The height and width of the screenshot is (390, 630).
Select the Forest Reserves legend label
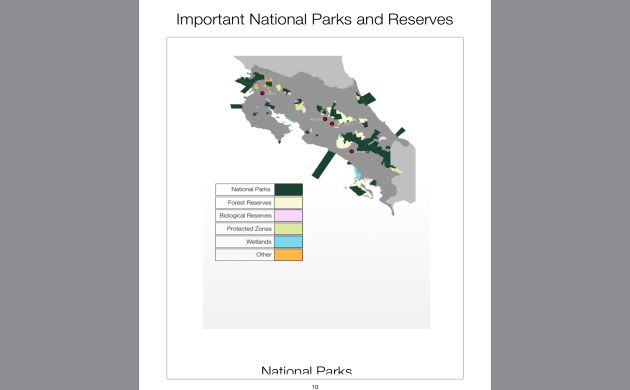[x=250, y=202]
